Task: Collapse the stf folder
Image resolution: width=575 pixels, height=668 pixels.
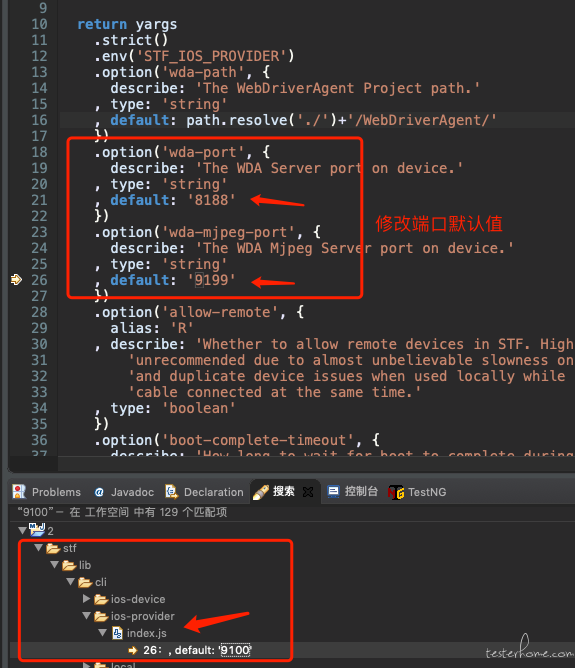Action: (39, 547)
